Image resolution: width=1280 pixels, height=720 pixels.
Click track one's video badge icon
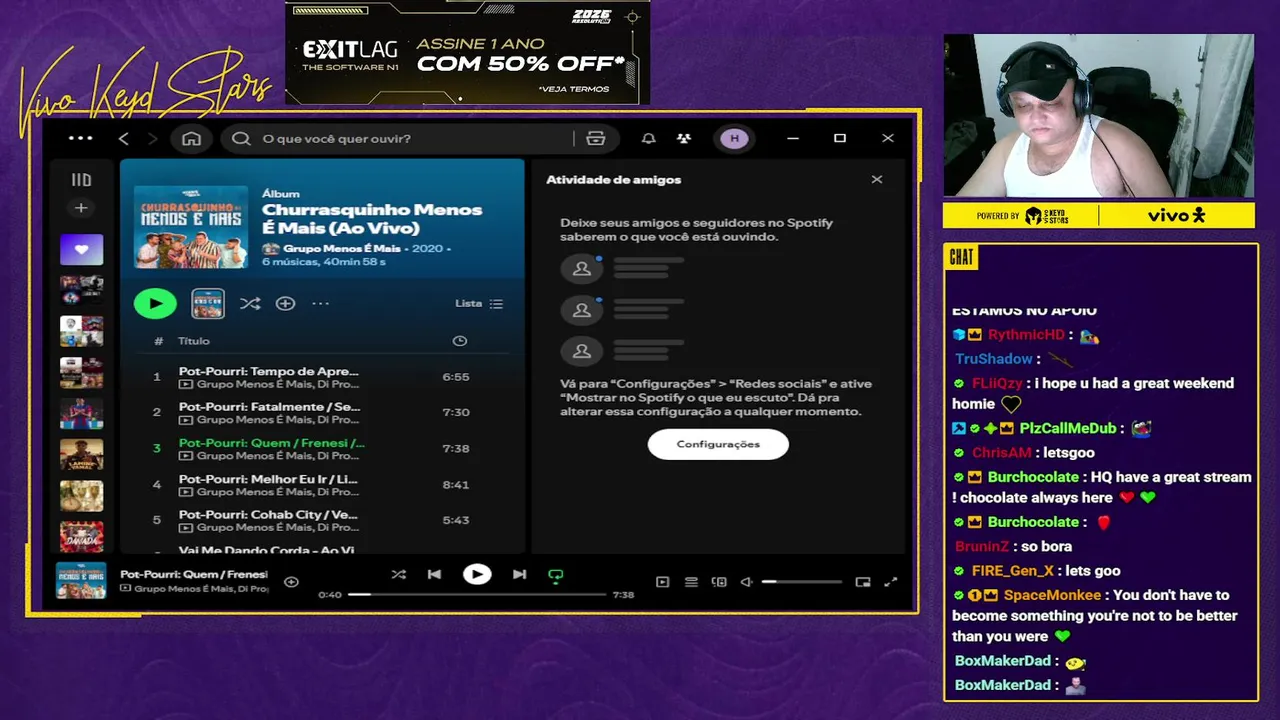coord(186,384)
